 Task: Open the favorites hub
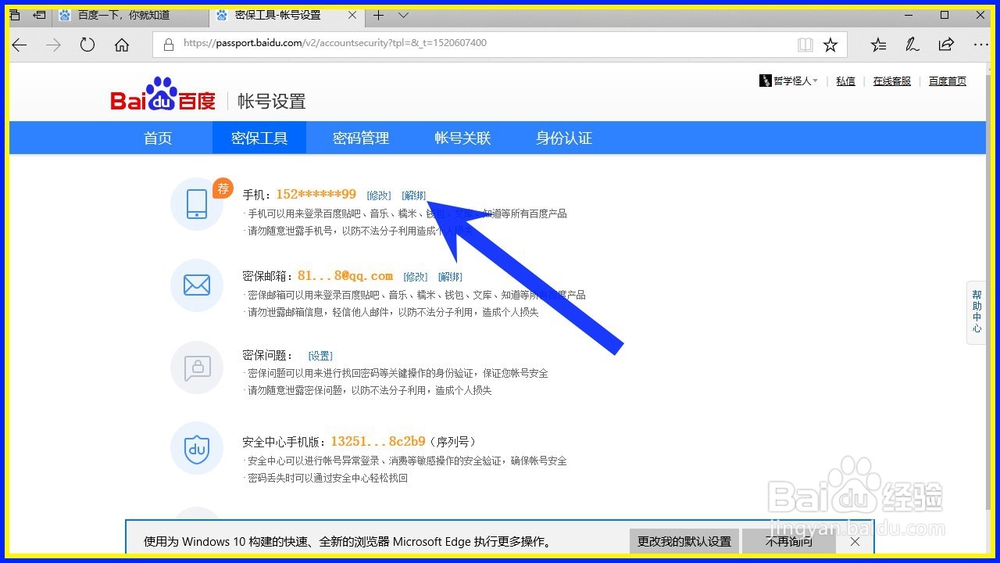coord(878,44)
